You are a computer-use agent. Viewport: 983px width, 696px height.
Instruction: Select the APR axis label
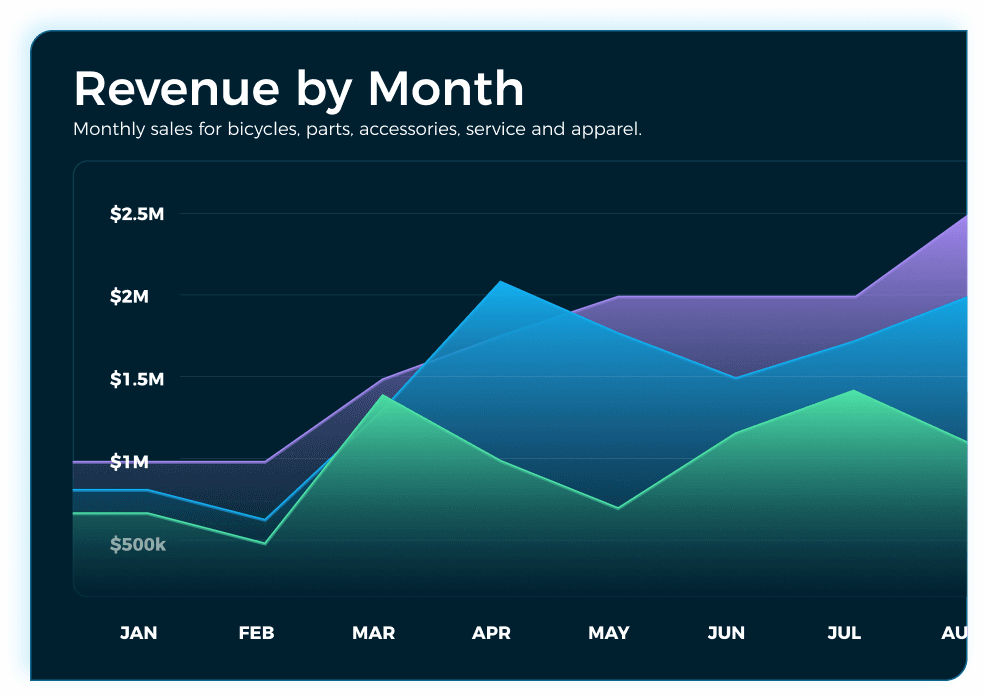491,632
